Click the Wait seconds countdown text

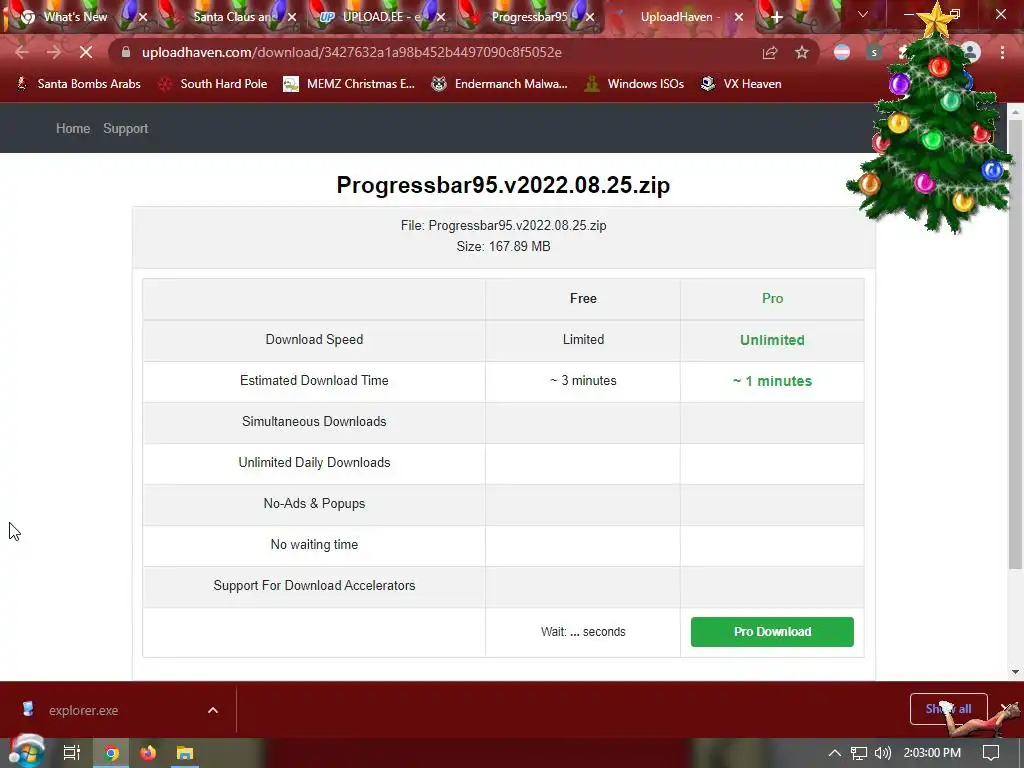pos(583,632)
